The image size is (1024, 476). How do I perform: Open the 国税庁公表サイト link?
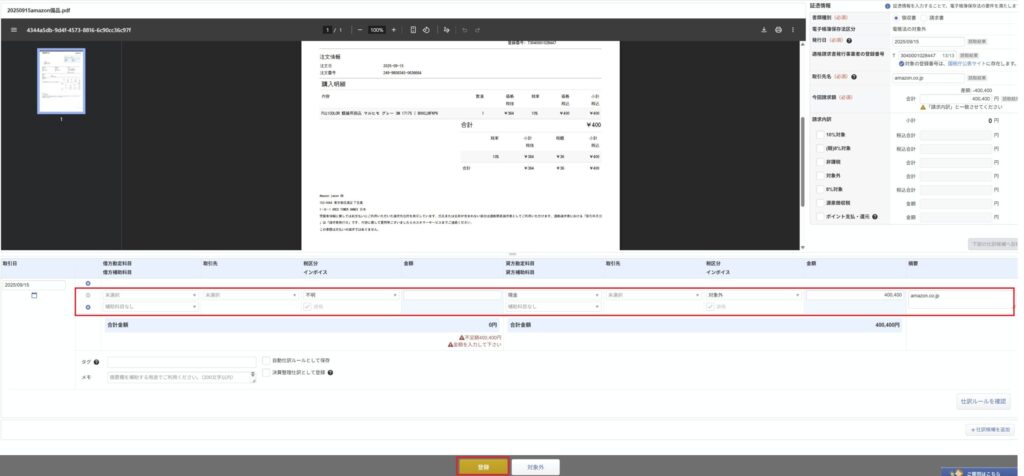click(x=956, y=63)
